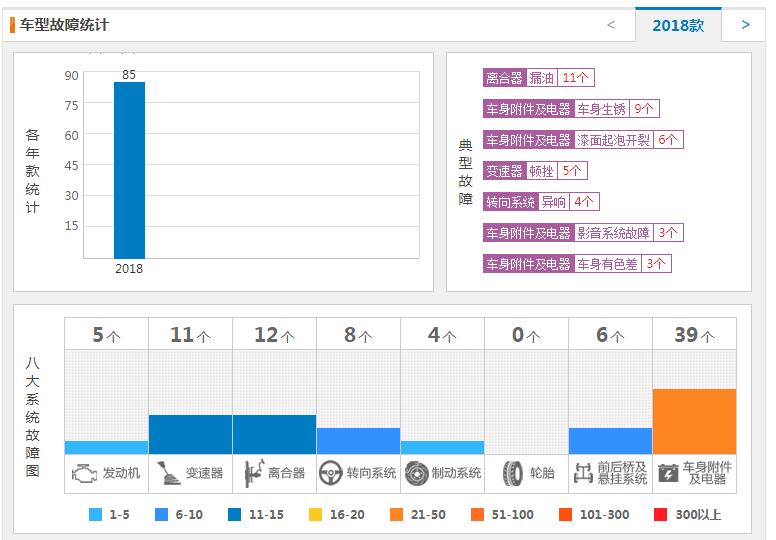The width and height of the screenshot is (776, 540).
Task: Click the engine (发动机) icon
Action: [84, 474]
